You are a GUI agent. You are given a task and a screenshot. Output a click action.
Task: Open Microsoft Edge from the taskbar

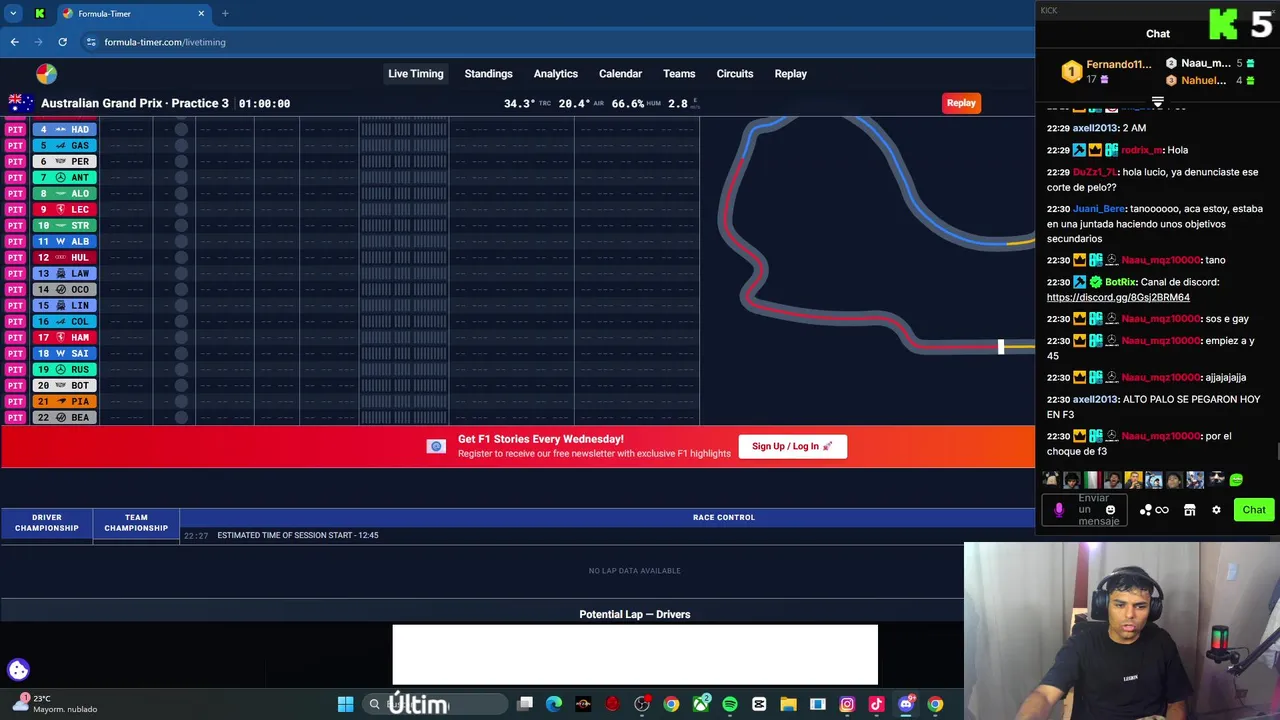point(554,704)
